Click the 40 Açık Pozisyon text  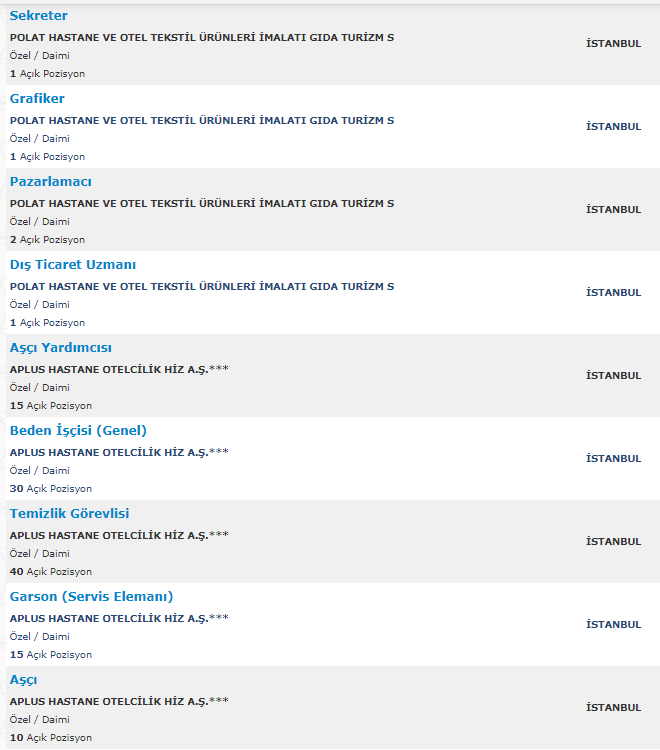[51, 572]
